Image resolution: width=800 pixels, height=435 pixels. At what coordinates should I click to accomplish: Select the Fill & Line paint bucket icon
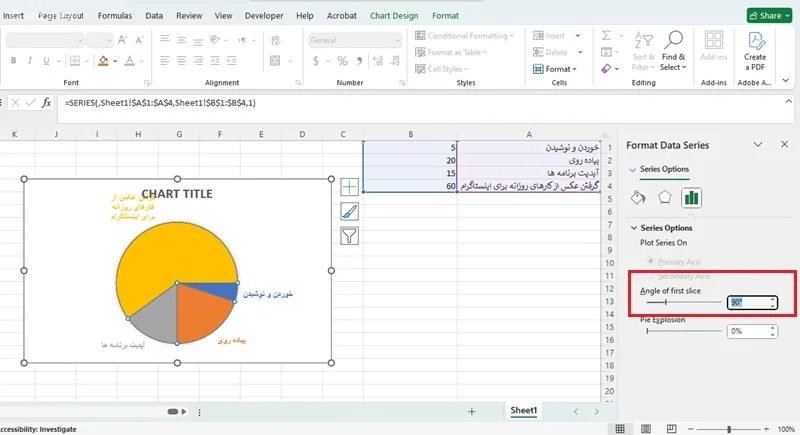click(638, 197)
